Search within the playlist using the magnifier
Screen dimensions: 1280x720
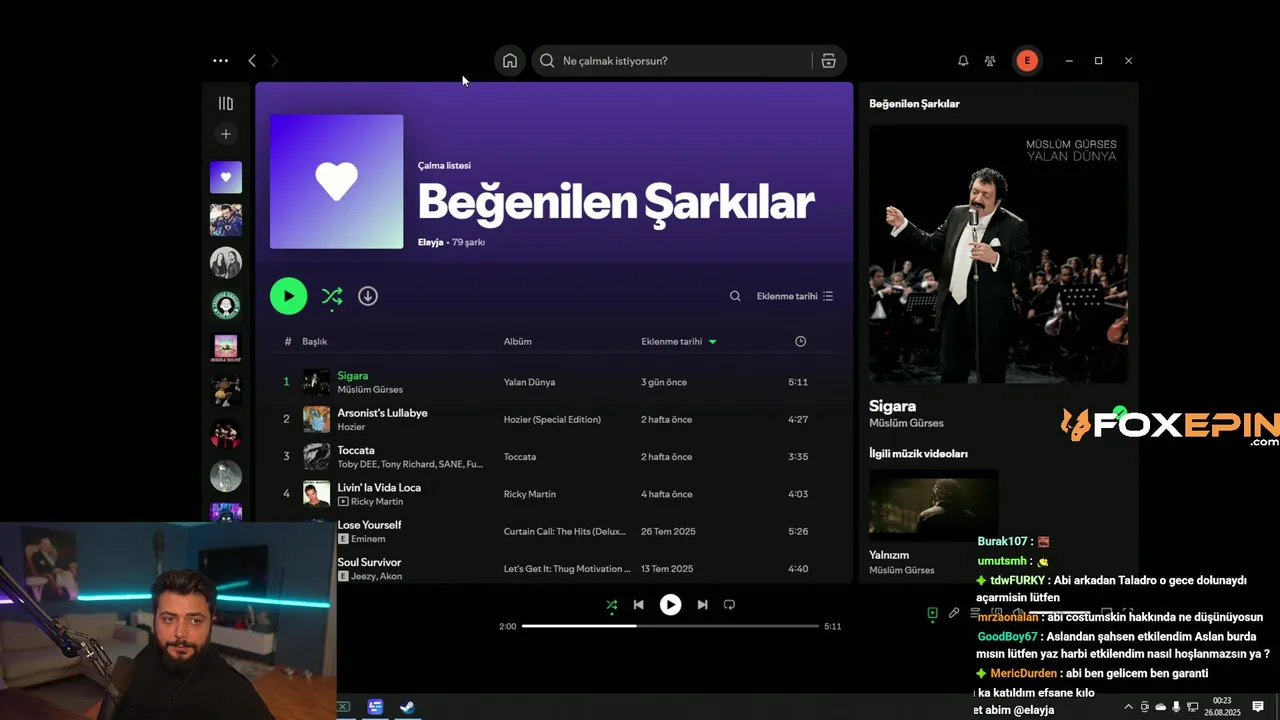pos(735,296)
